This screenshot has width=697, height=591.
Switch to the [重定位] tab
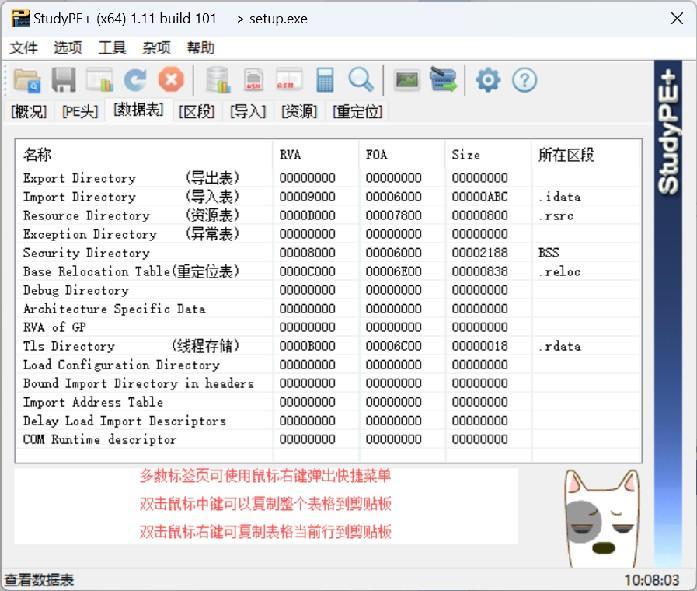coord(358,112)
